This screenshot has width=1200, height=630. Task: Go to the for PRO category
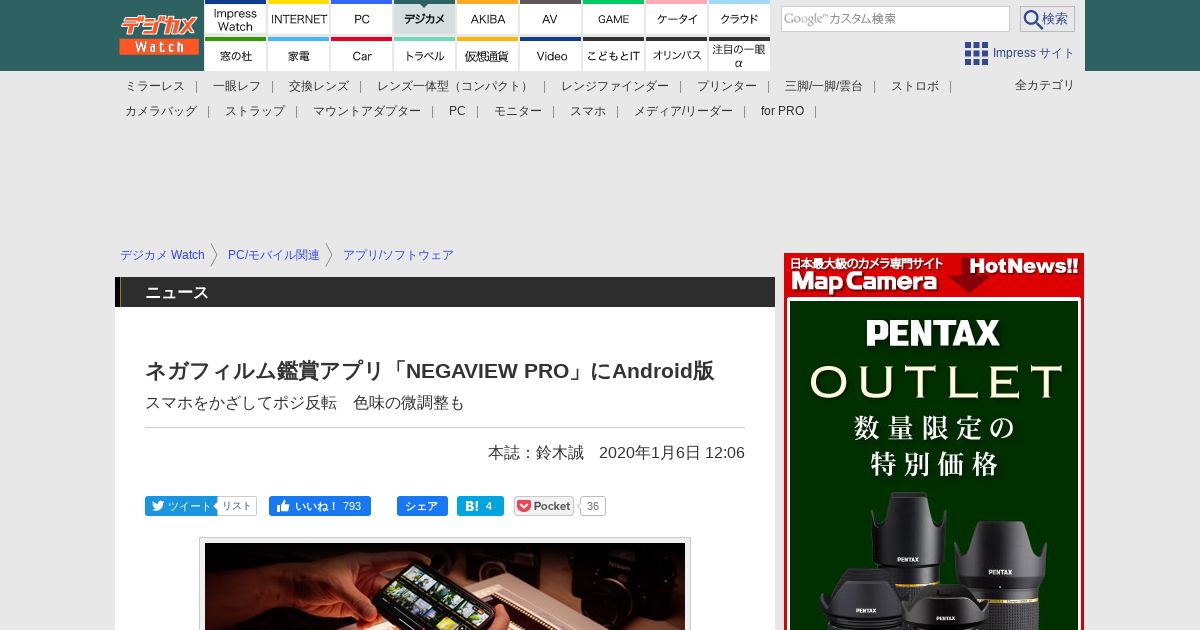782,111
